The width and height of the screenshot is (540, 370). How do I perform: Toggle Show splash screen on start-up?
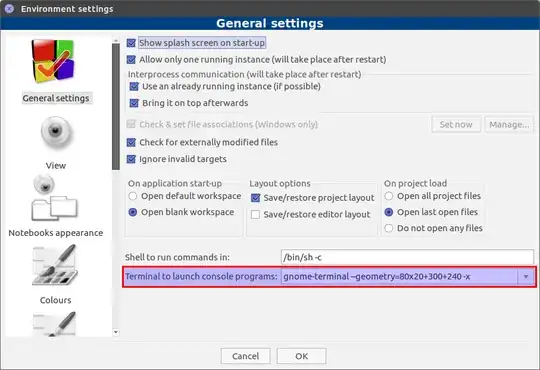click(x=131, y=43)
